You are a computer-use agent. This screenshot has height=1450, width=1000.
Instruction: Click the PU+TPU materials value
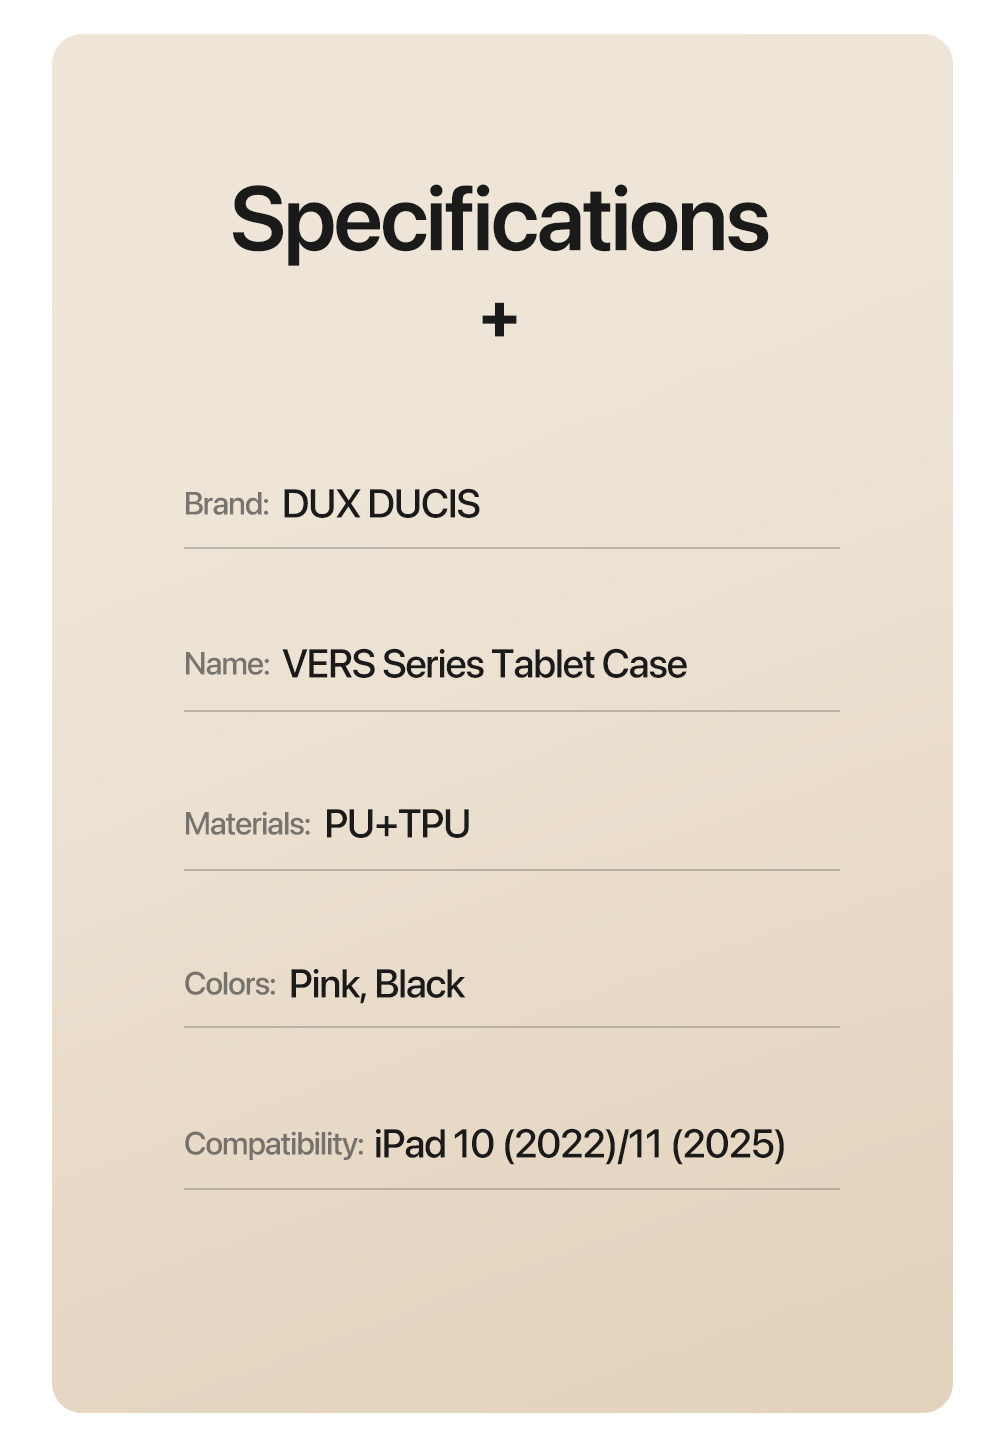point(397,824)
